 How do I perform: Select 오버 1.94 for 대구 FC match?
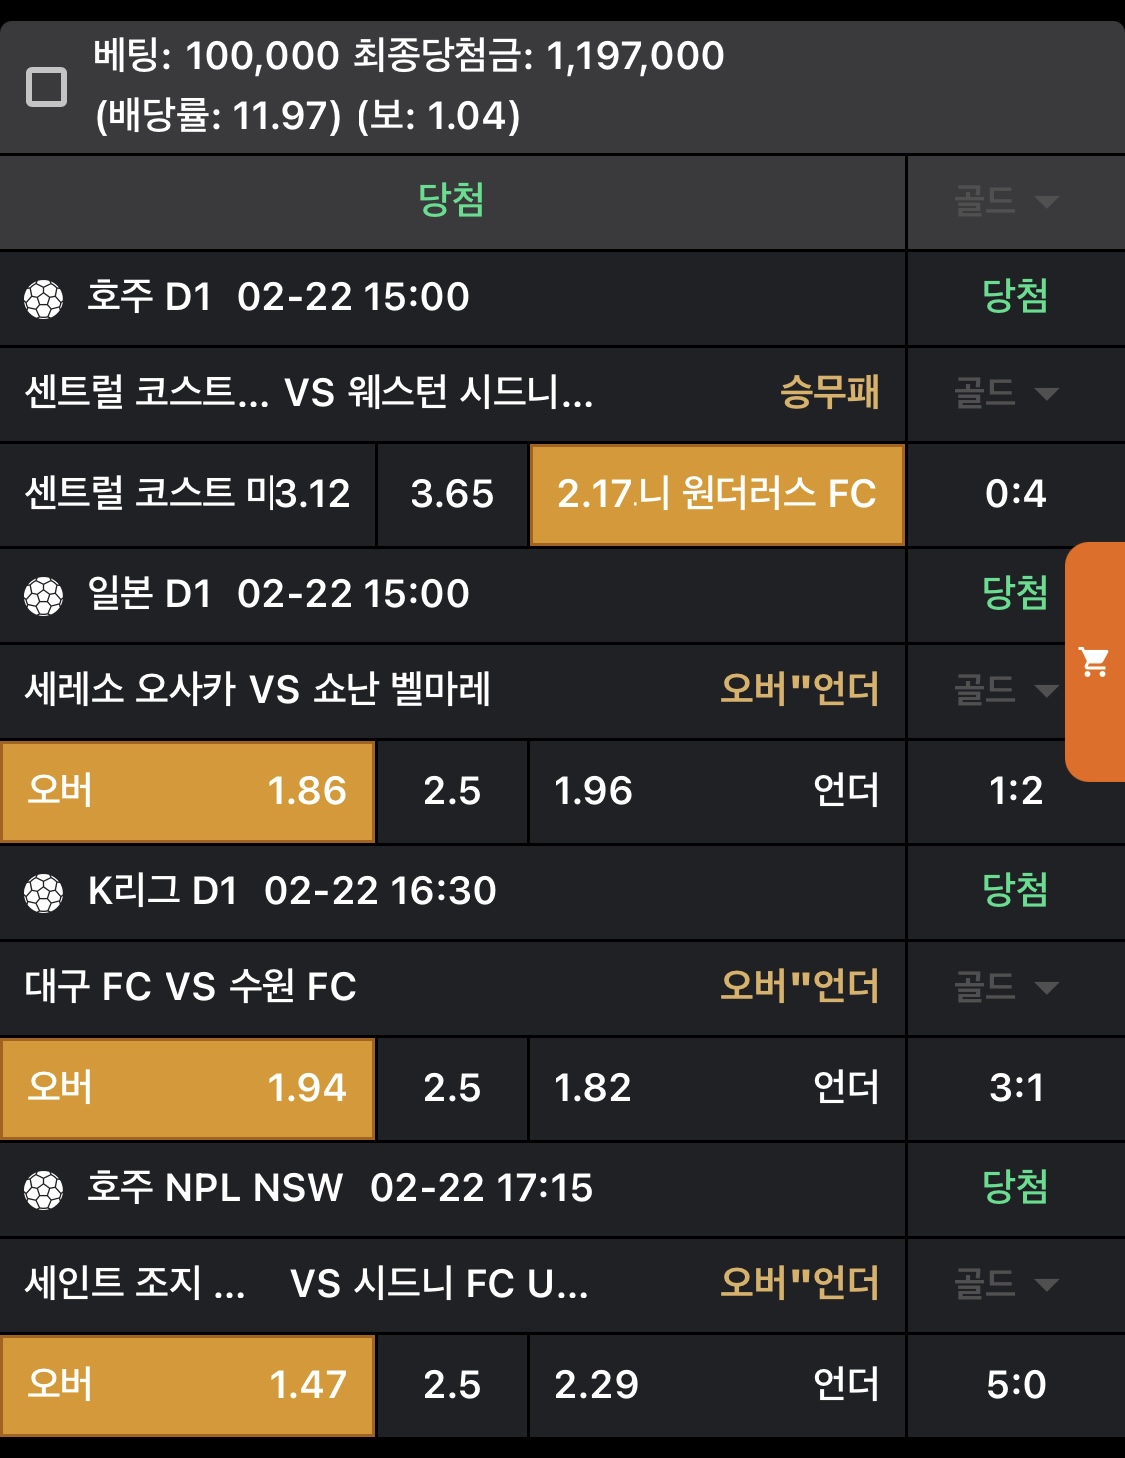(x=188, y=1088)
